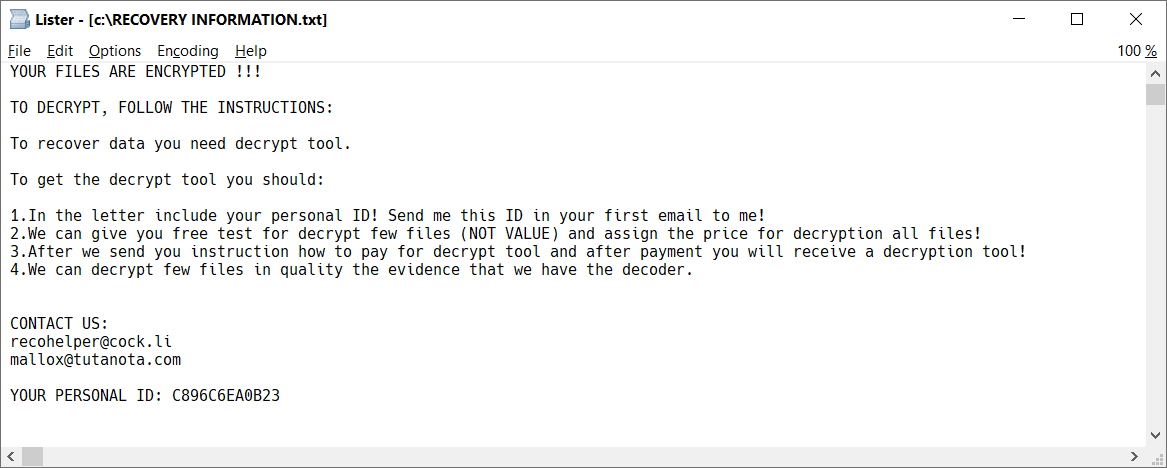Close the Lister window

click(1135, 19)
